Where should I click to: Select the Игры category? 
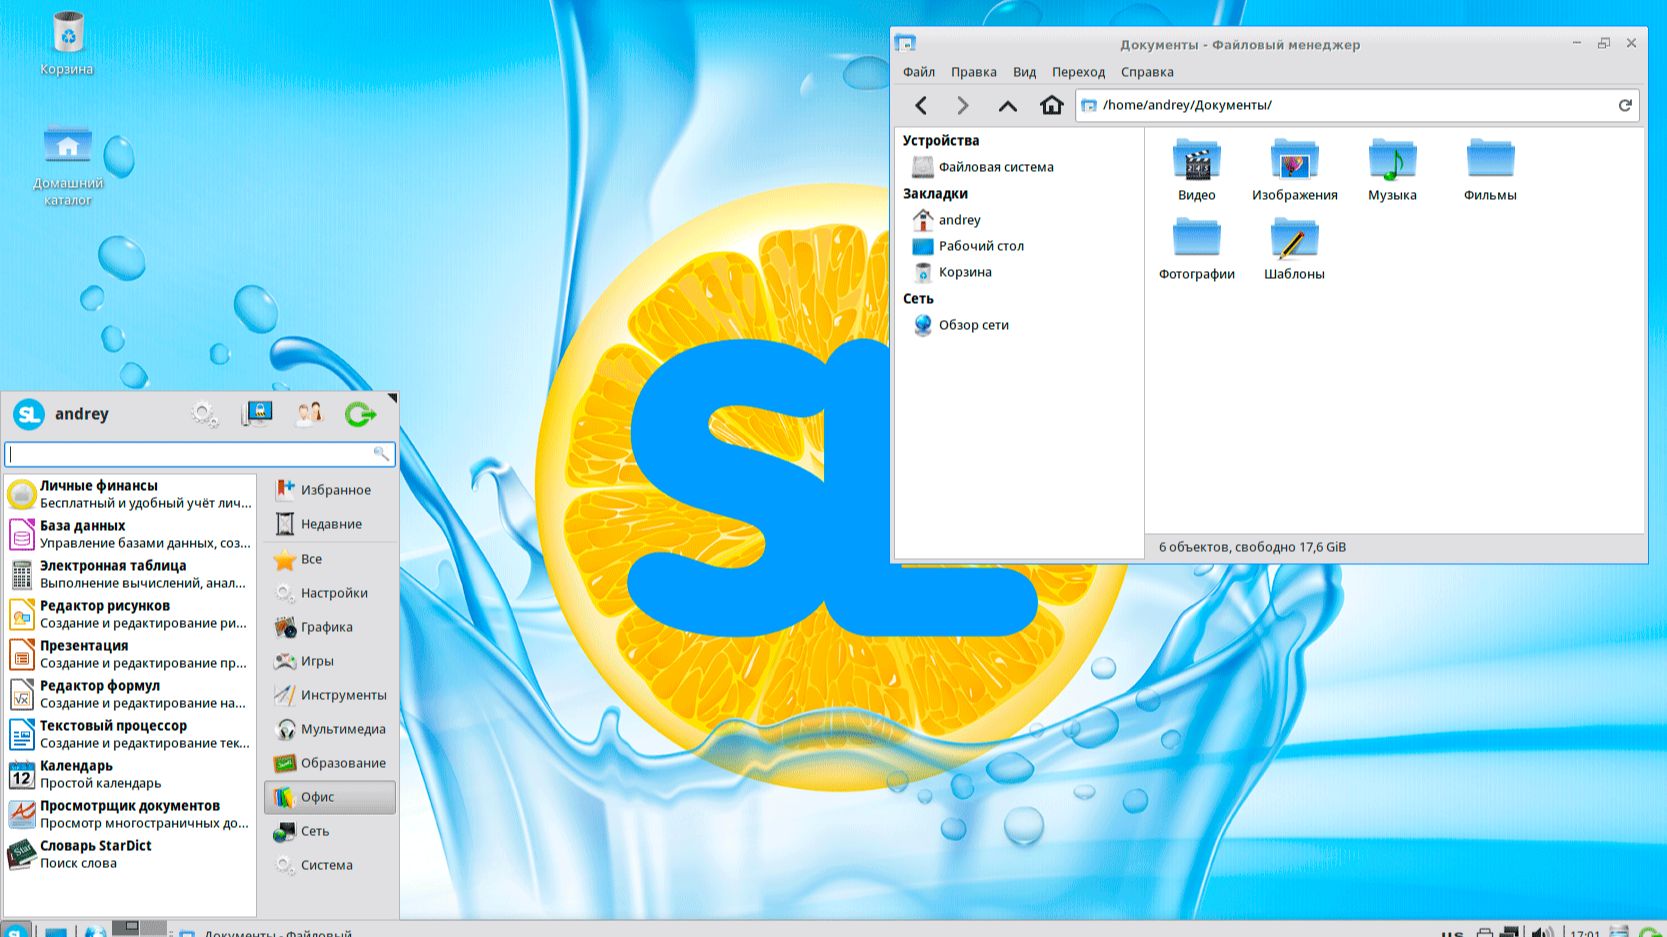(330, 661)
